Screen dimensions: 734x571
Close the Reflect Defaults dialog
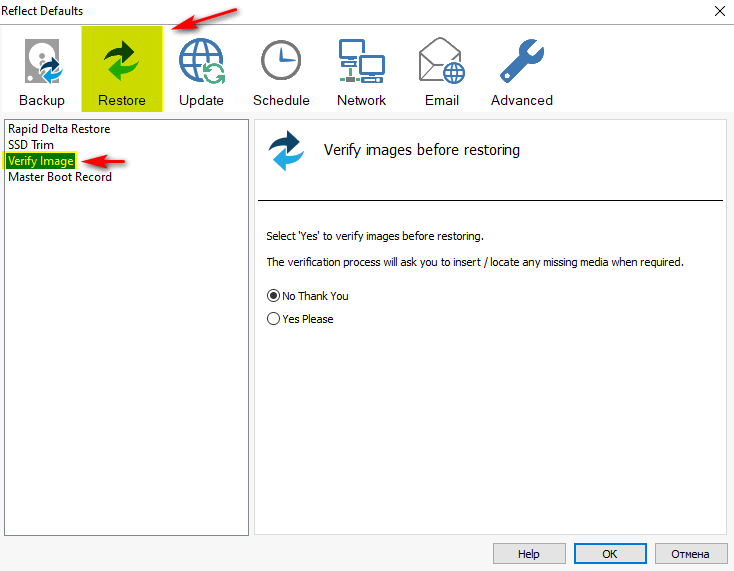tap(720, 11)
